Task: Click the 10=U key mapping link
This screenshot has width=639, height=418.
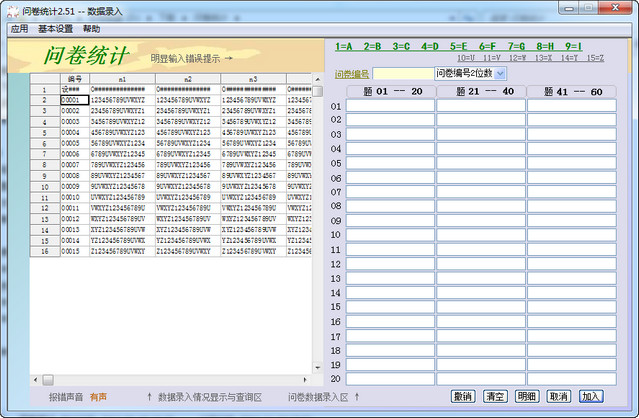Action: click(466, 58)
